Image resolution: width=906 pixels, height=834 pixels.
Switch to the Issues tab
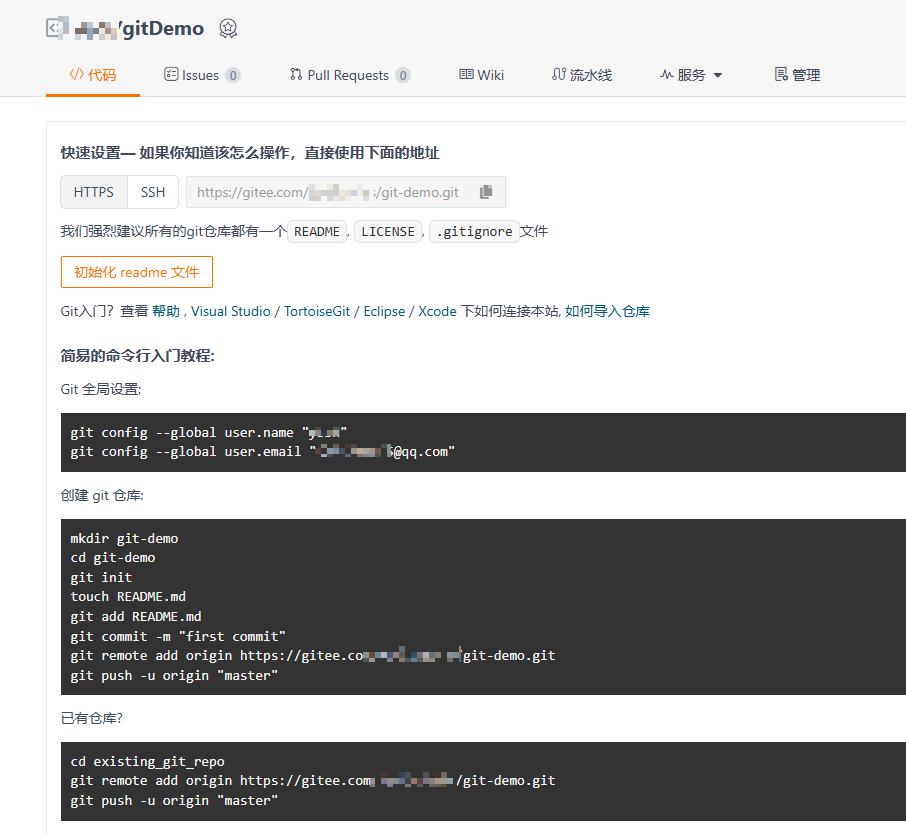[202, 75]
